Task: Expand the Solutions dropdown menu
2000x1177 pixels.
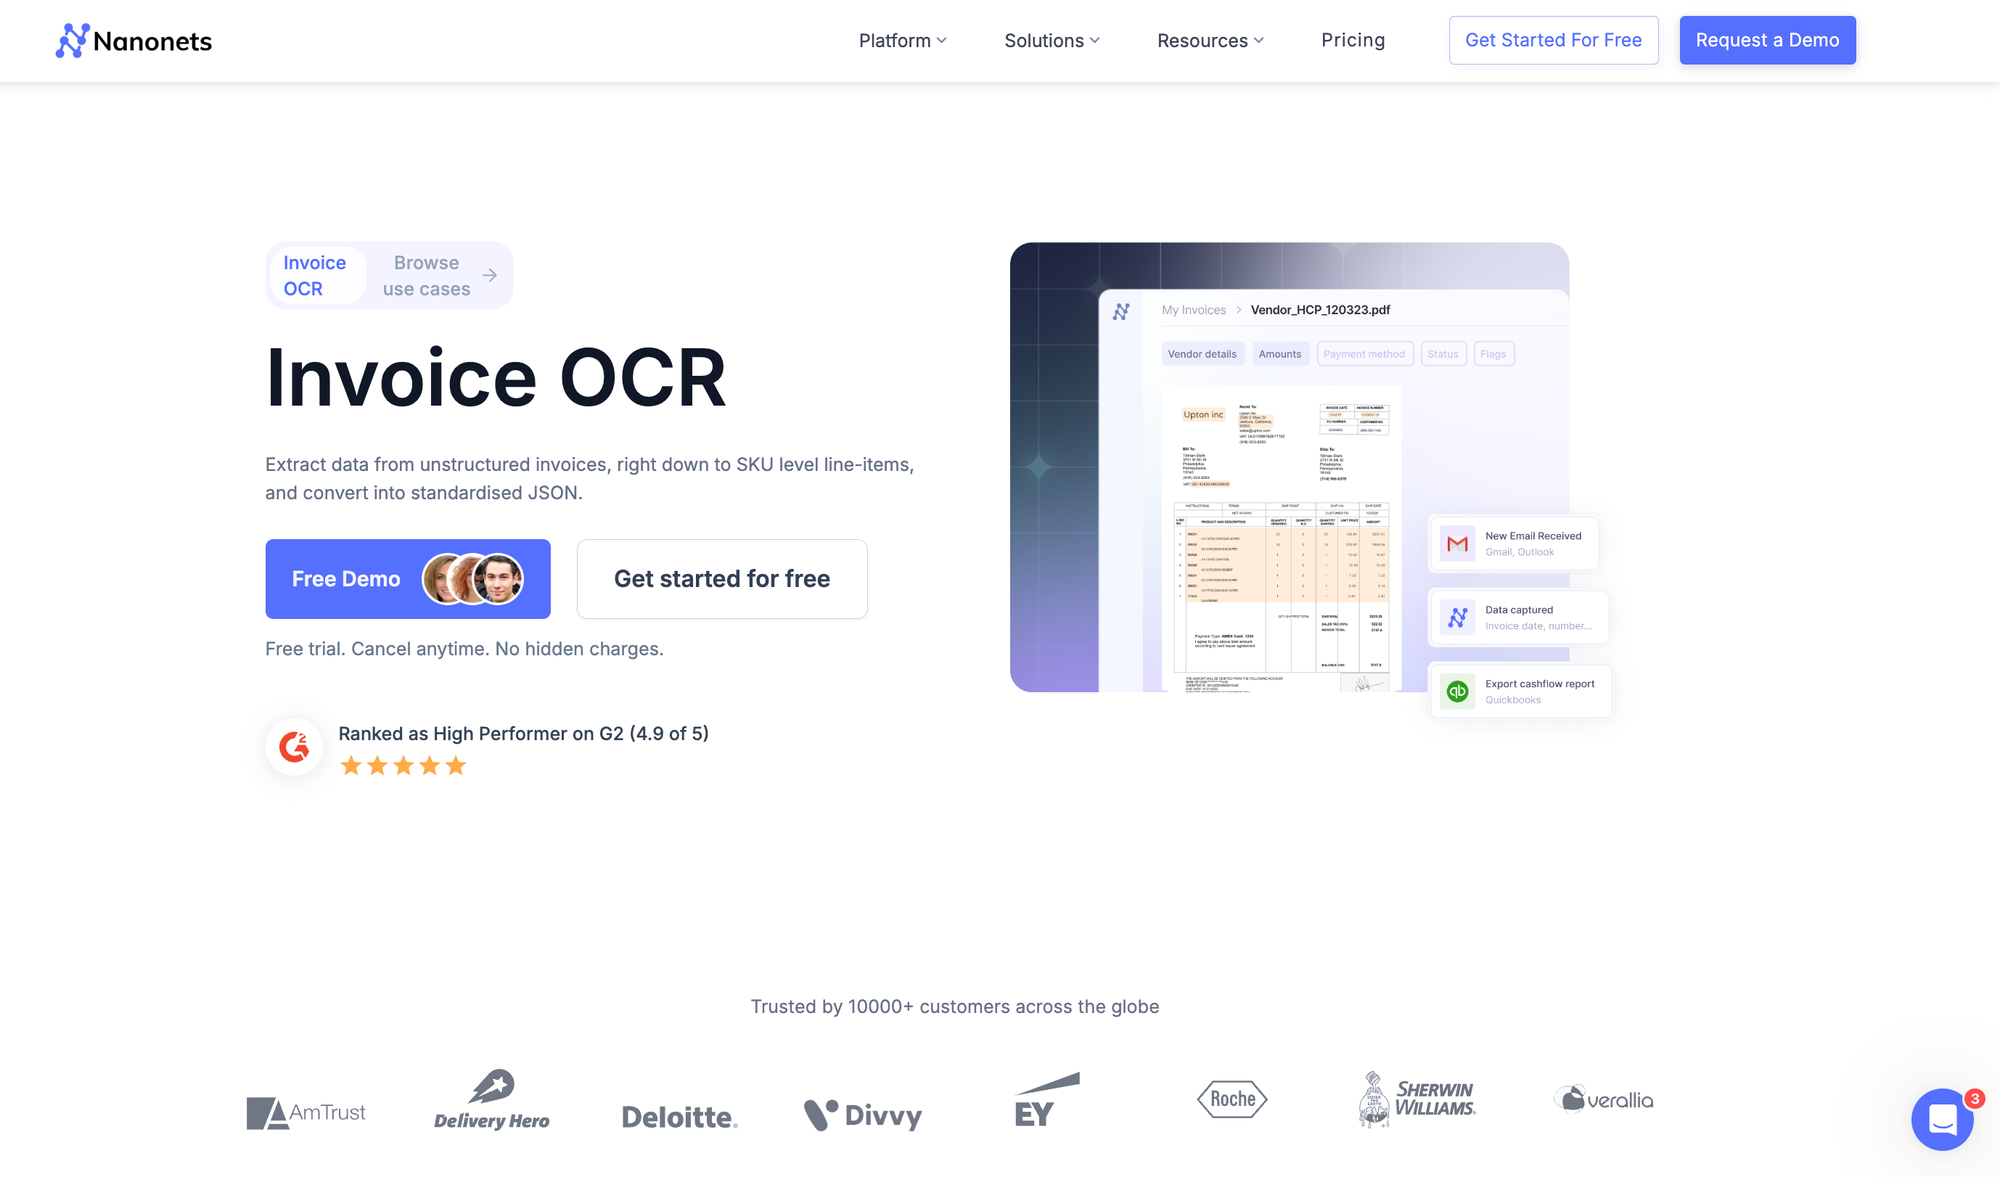Action: pyautogui.click(x=1050, y=39)
